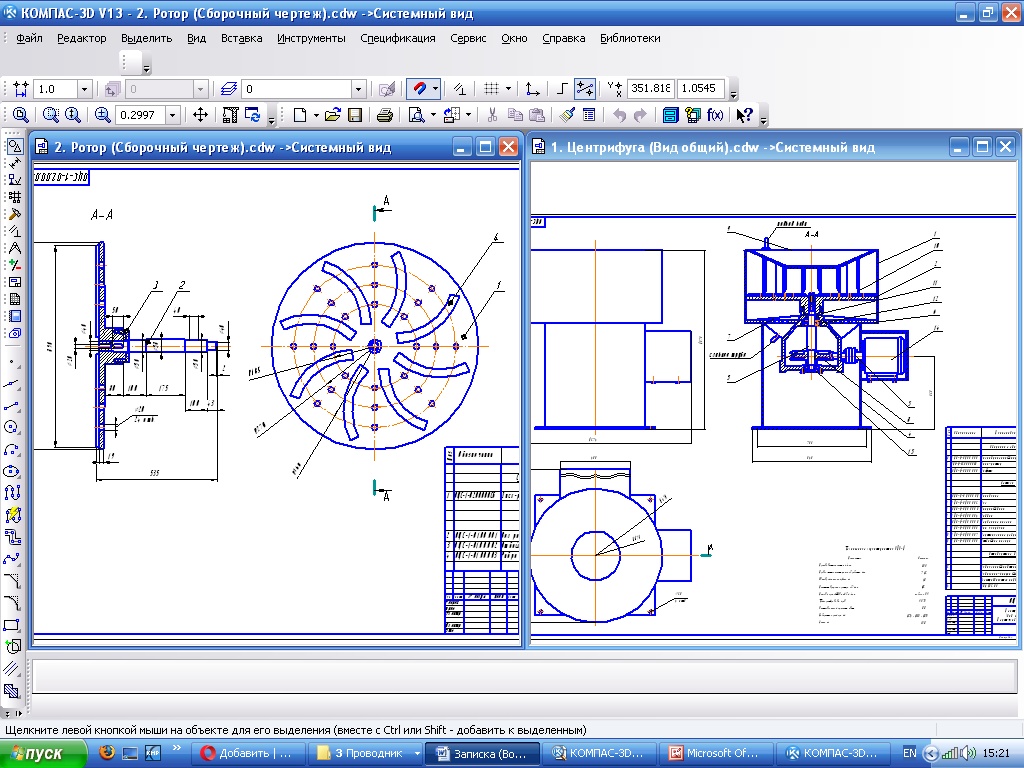Expand the New document dropdown arrow
Image resolution: width=1024 pixels, height=768 pixels.
click(x=316, y=115)
